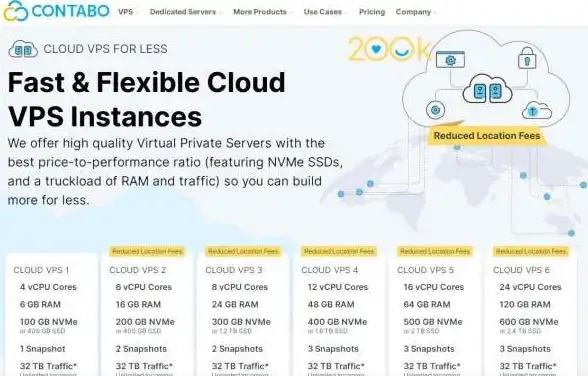
Task: Click the cloud upload arrow icon
Action: point(537,110)
